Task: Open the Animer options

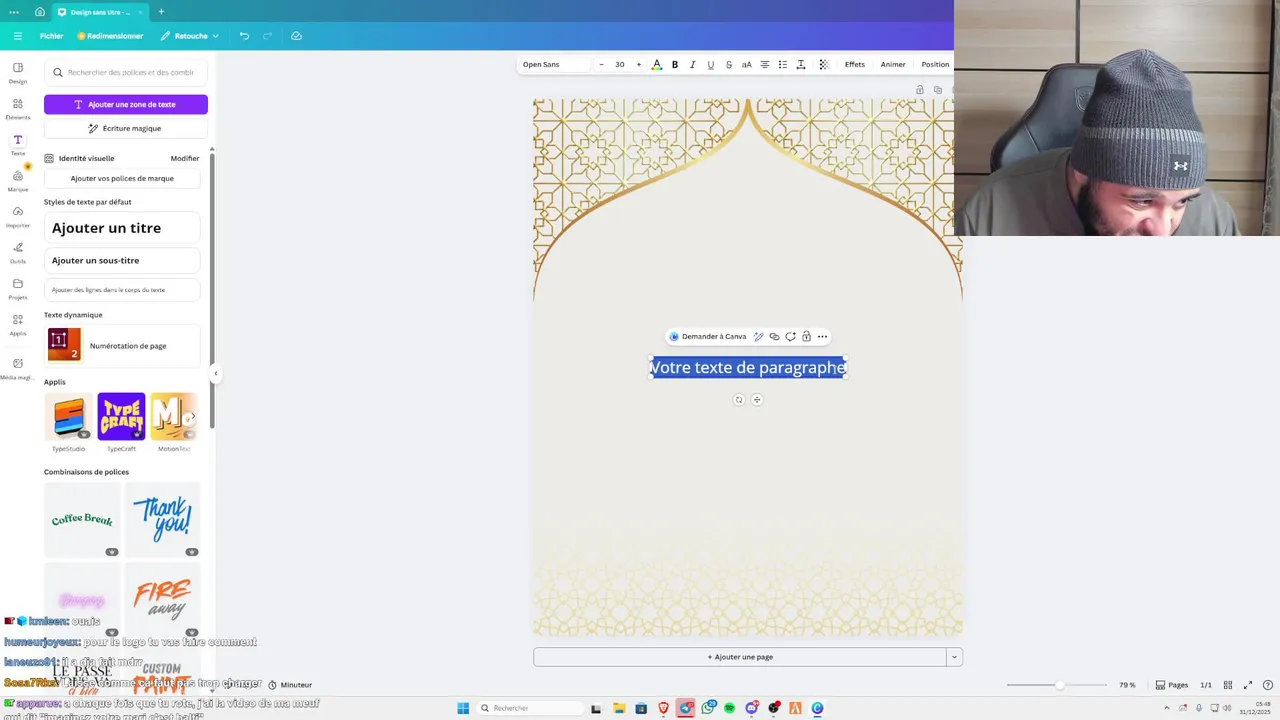Action: [893, 64]
